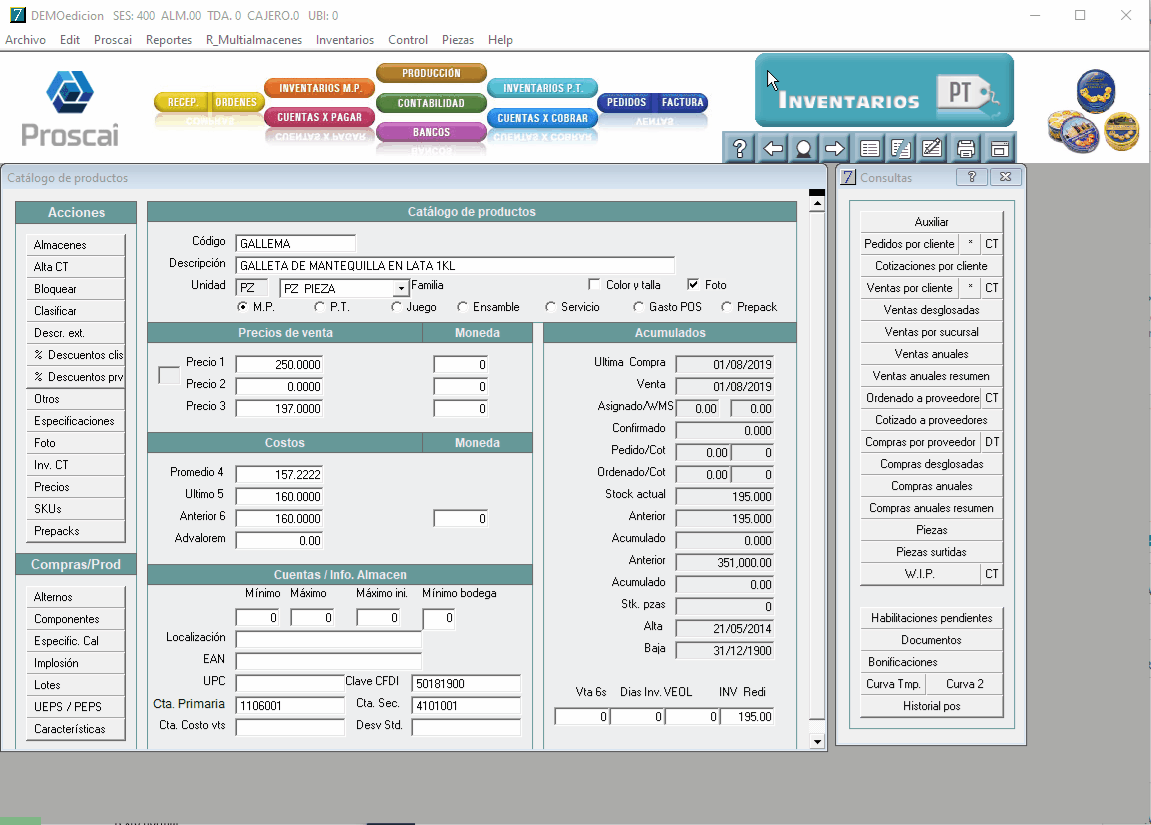This screenshot has height=825, width=1151.
Task: Print using the printer toolbar icon
Action: (966, 149)
